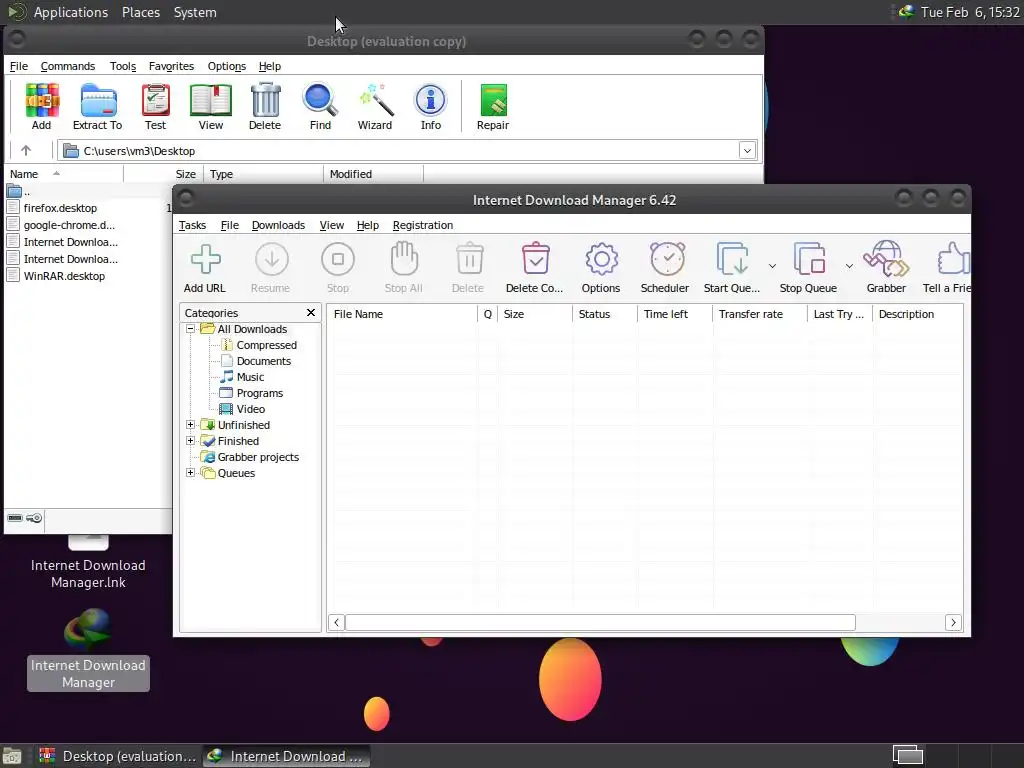The width and height of the screenshot is (1024, 768).
Task: Expand the Finished category node
Action: click(190, 441)
